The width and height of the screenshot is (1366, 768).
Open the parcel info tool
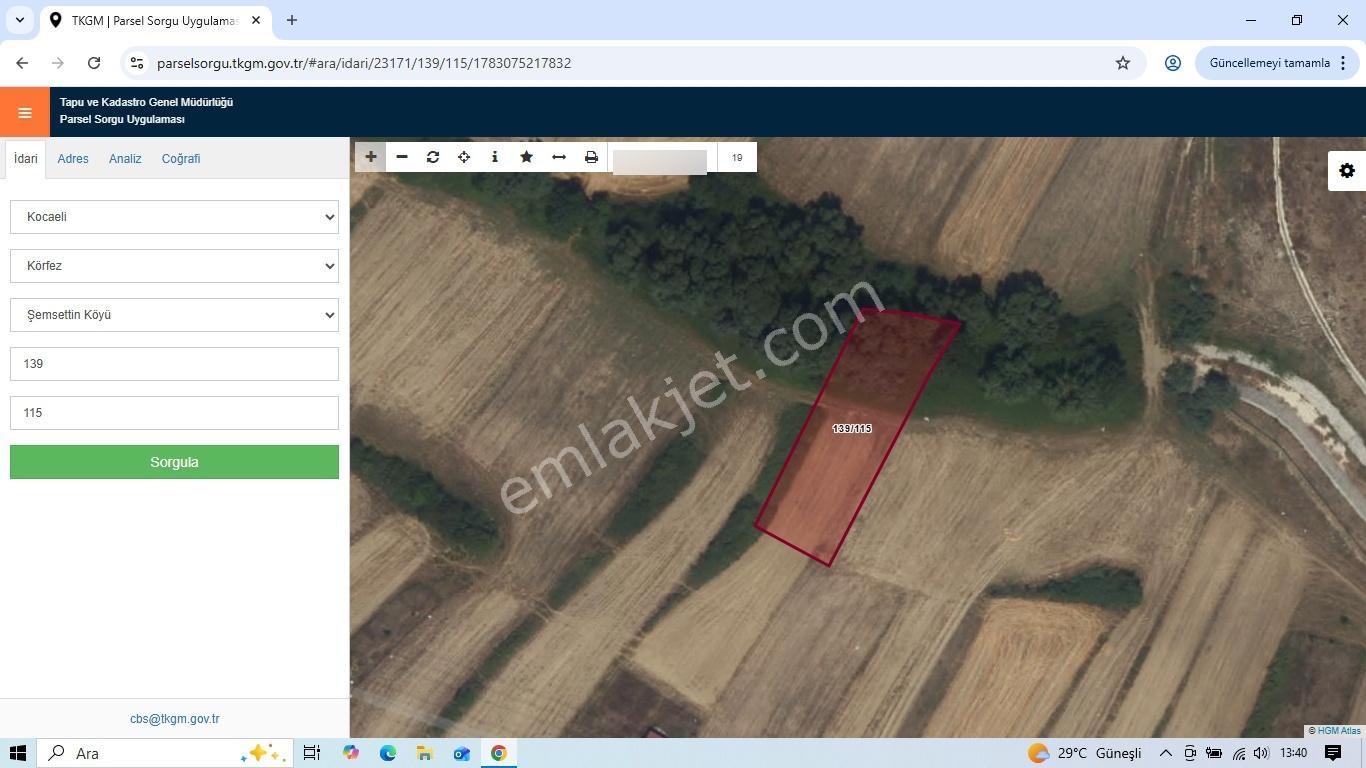(495, 157)
